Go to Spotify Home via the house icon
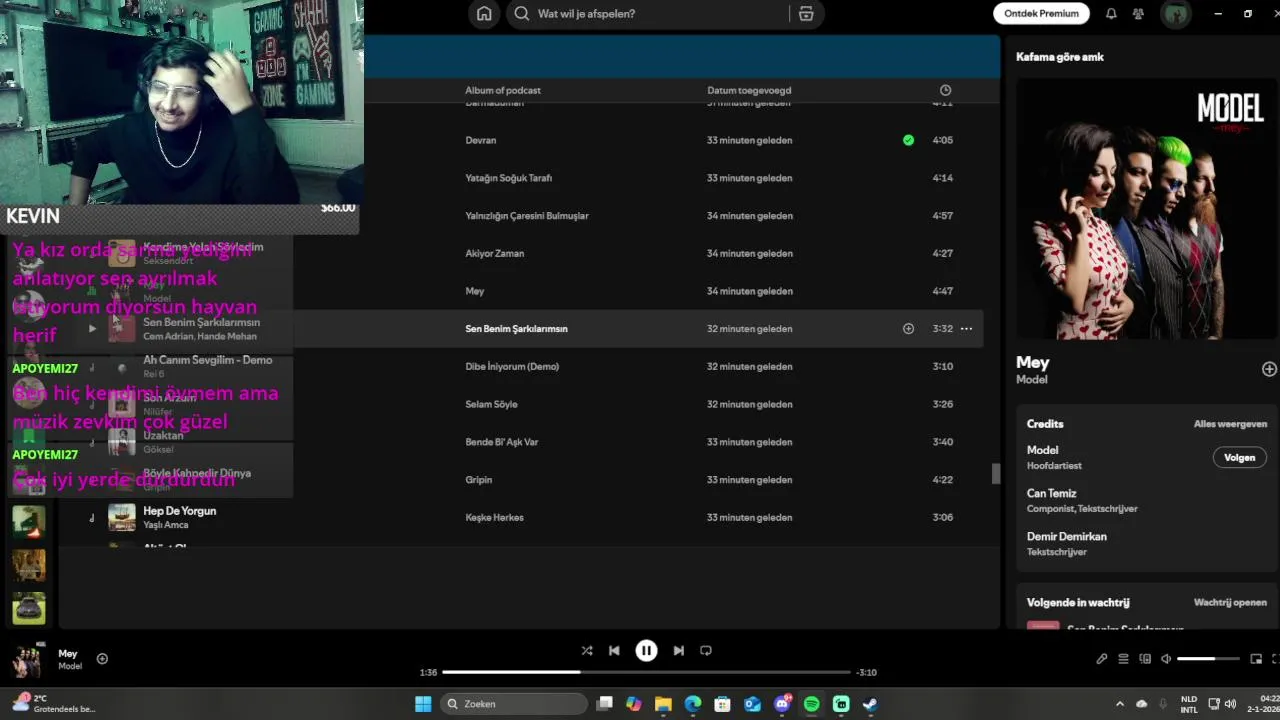 [x=484, y=14]
